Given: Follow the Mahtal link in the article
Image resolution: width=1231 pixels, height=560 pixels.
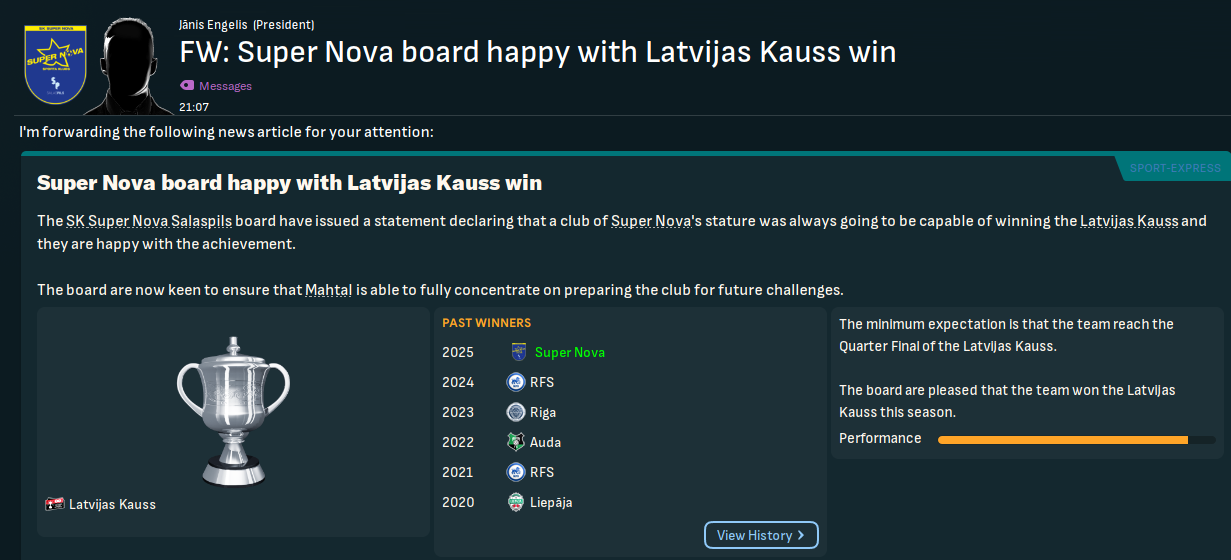Looking at the screenshot, I should point(328,290).
